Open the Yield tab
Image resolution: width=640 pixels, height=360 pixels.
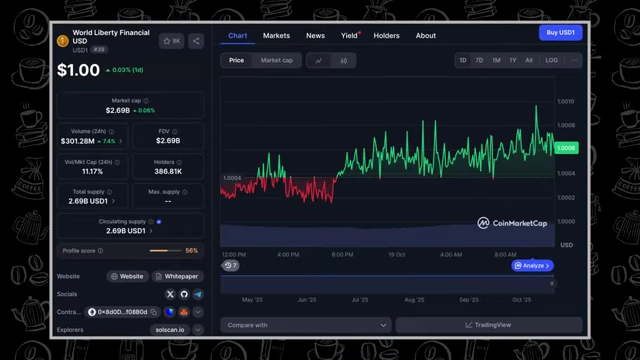click(349, 36)
